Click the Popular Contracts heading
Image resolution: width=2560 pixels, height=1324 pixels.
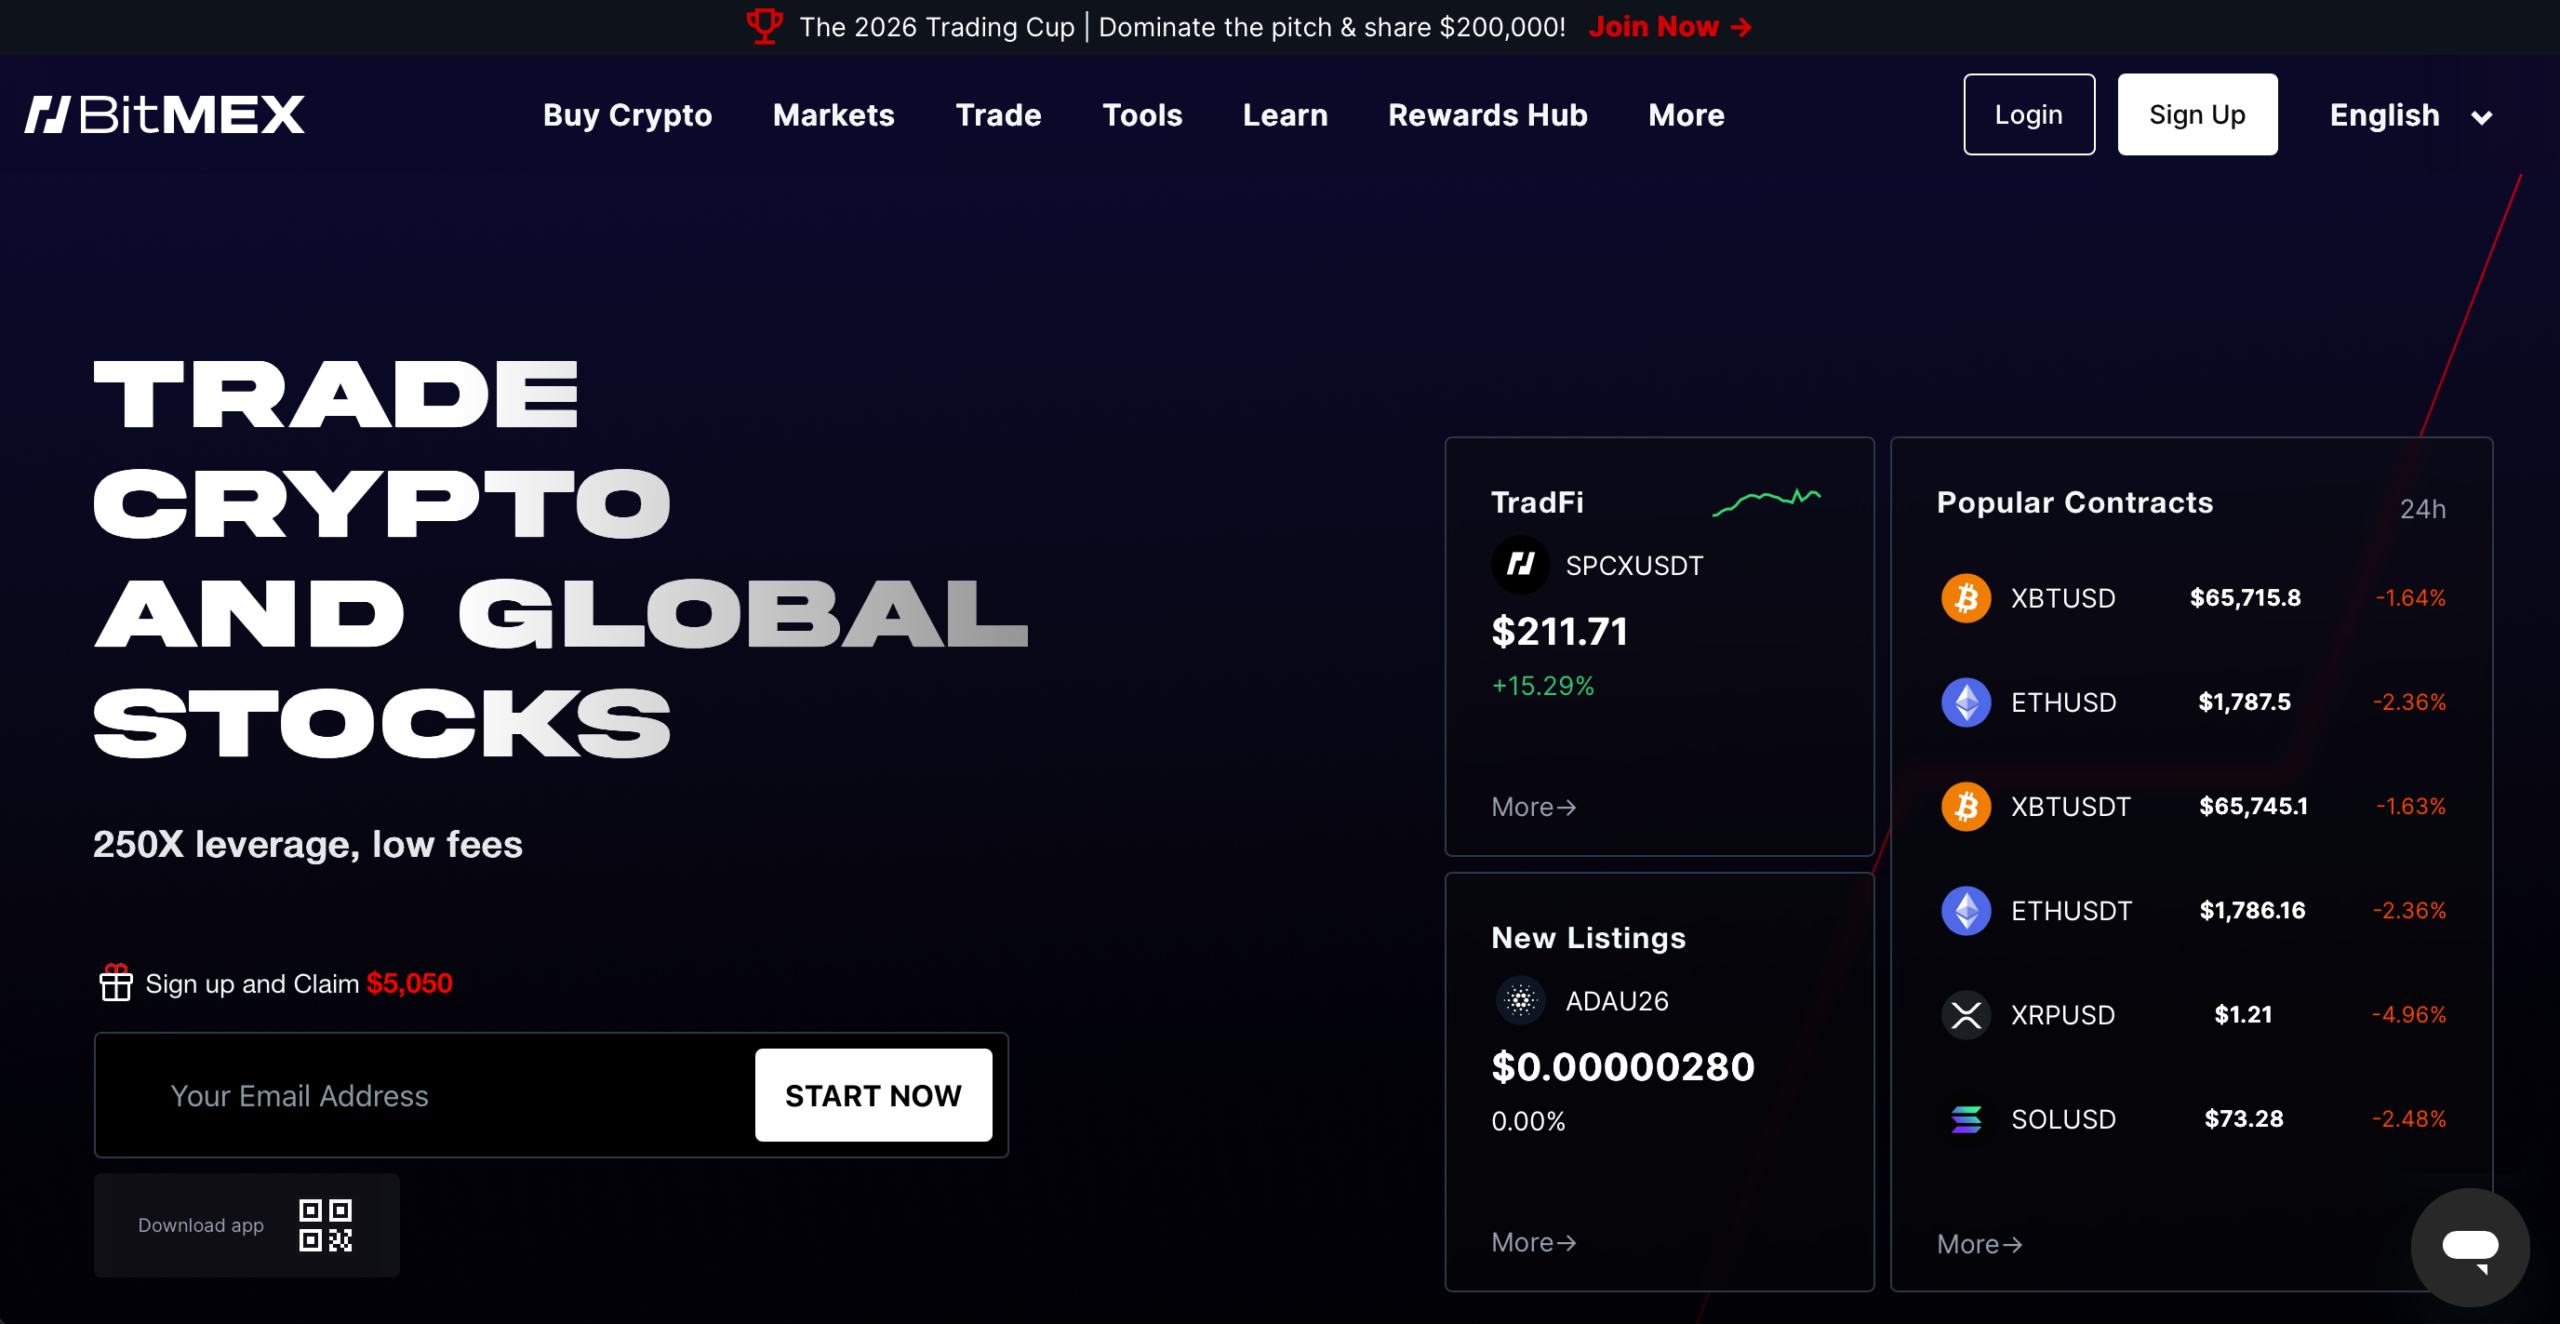coord(2075,502)
